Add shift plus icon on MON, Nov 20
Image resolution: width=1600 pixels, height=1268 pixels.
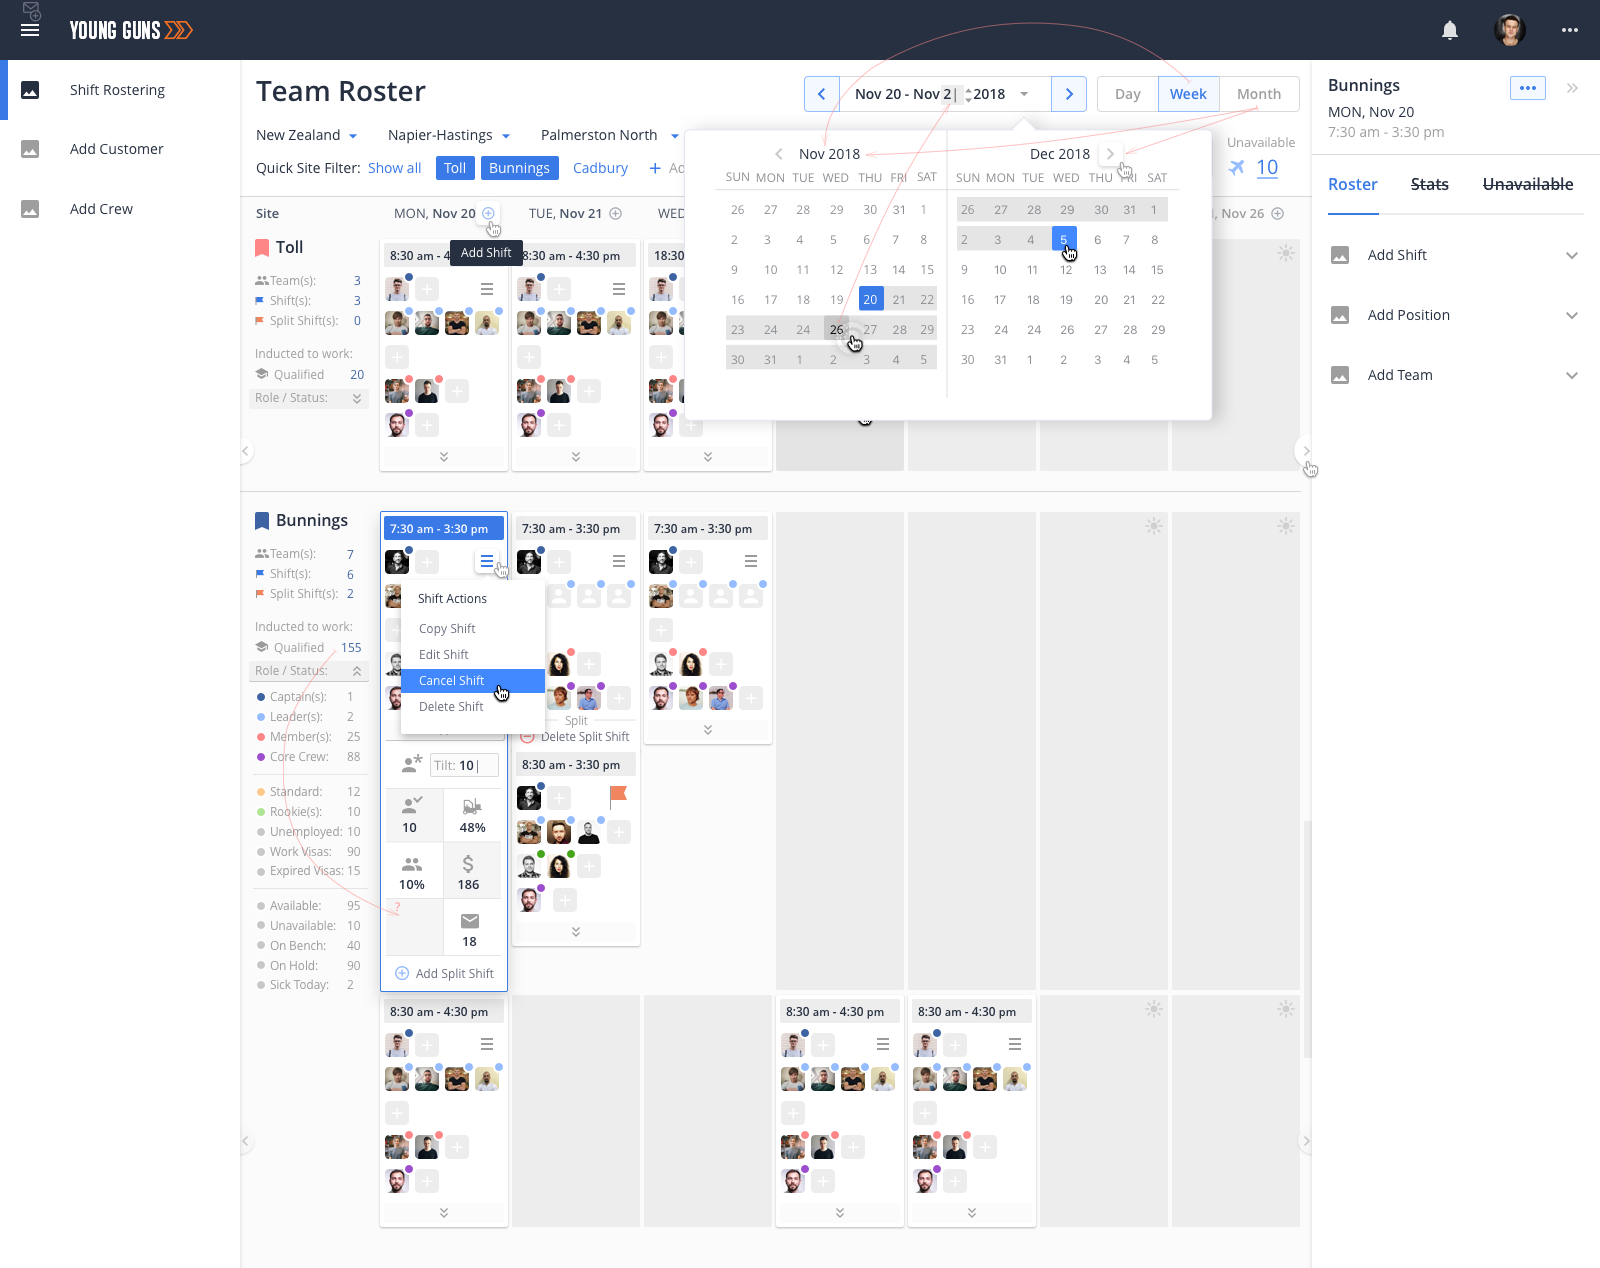(x=488, y=213)
